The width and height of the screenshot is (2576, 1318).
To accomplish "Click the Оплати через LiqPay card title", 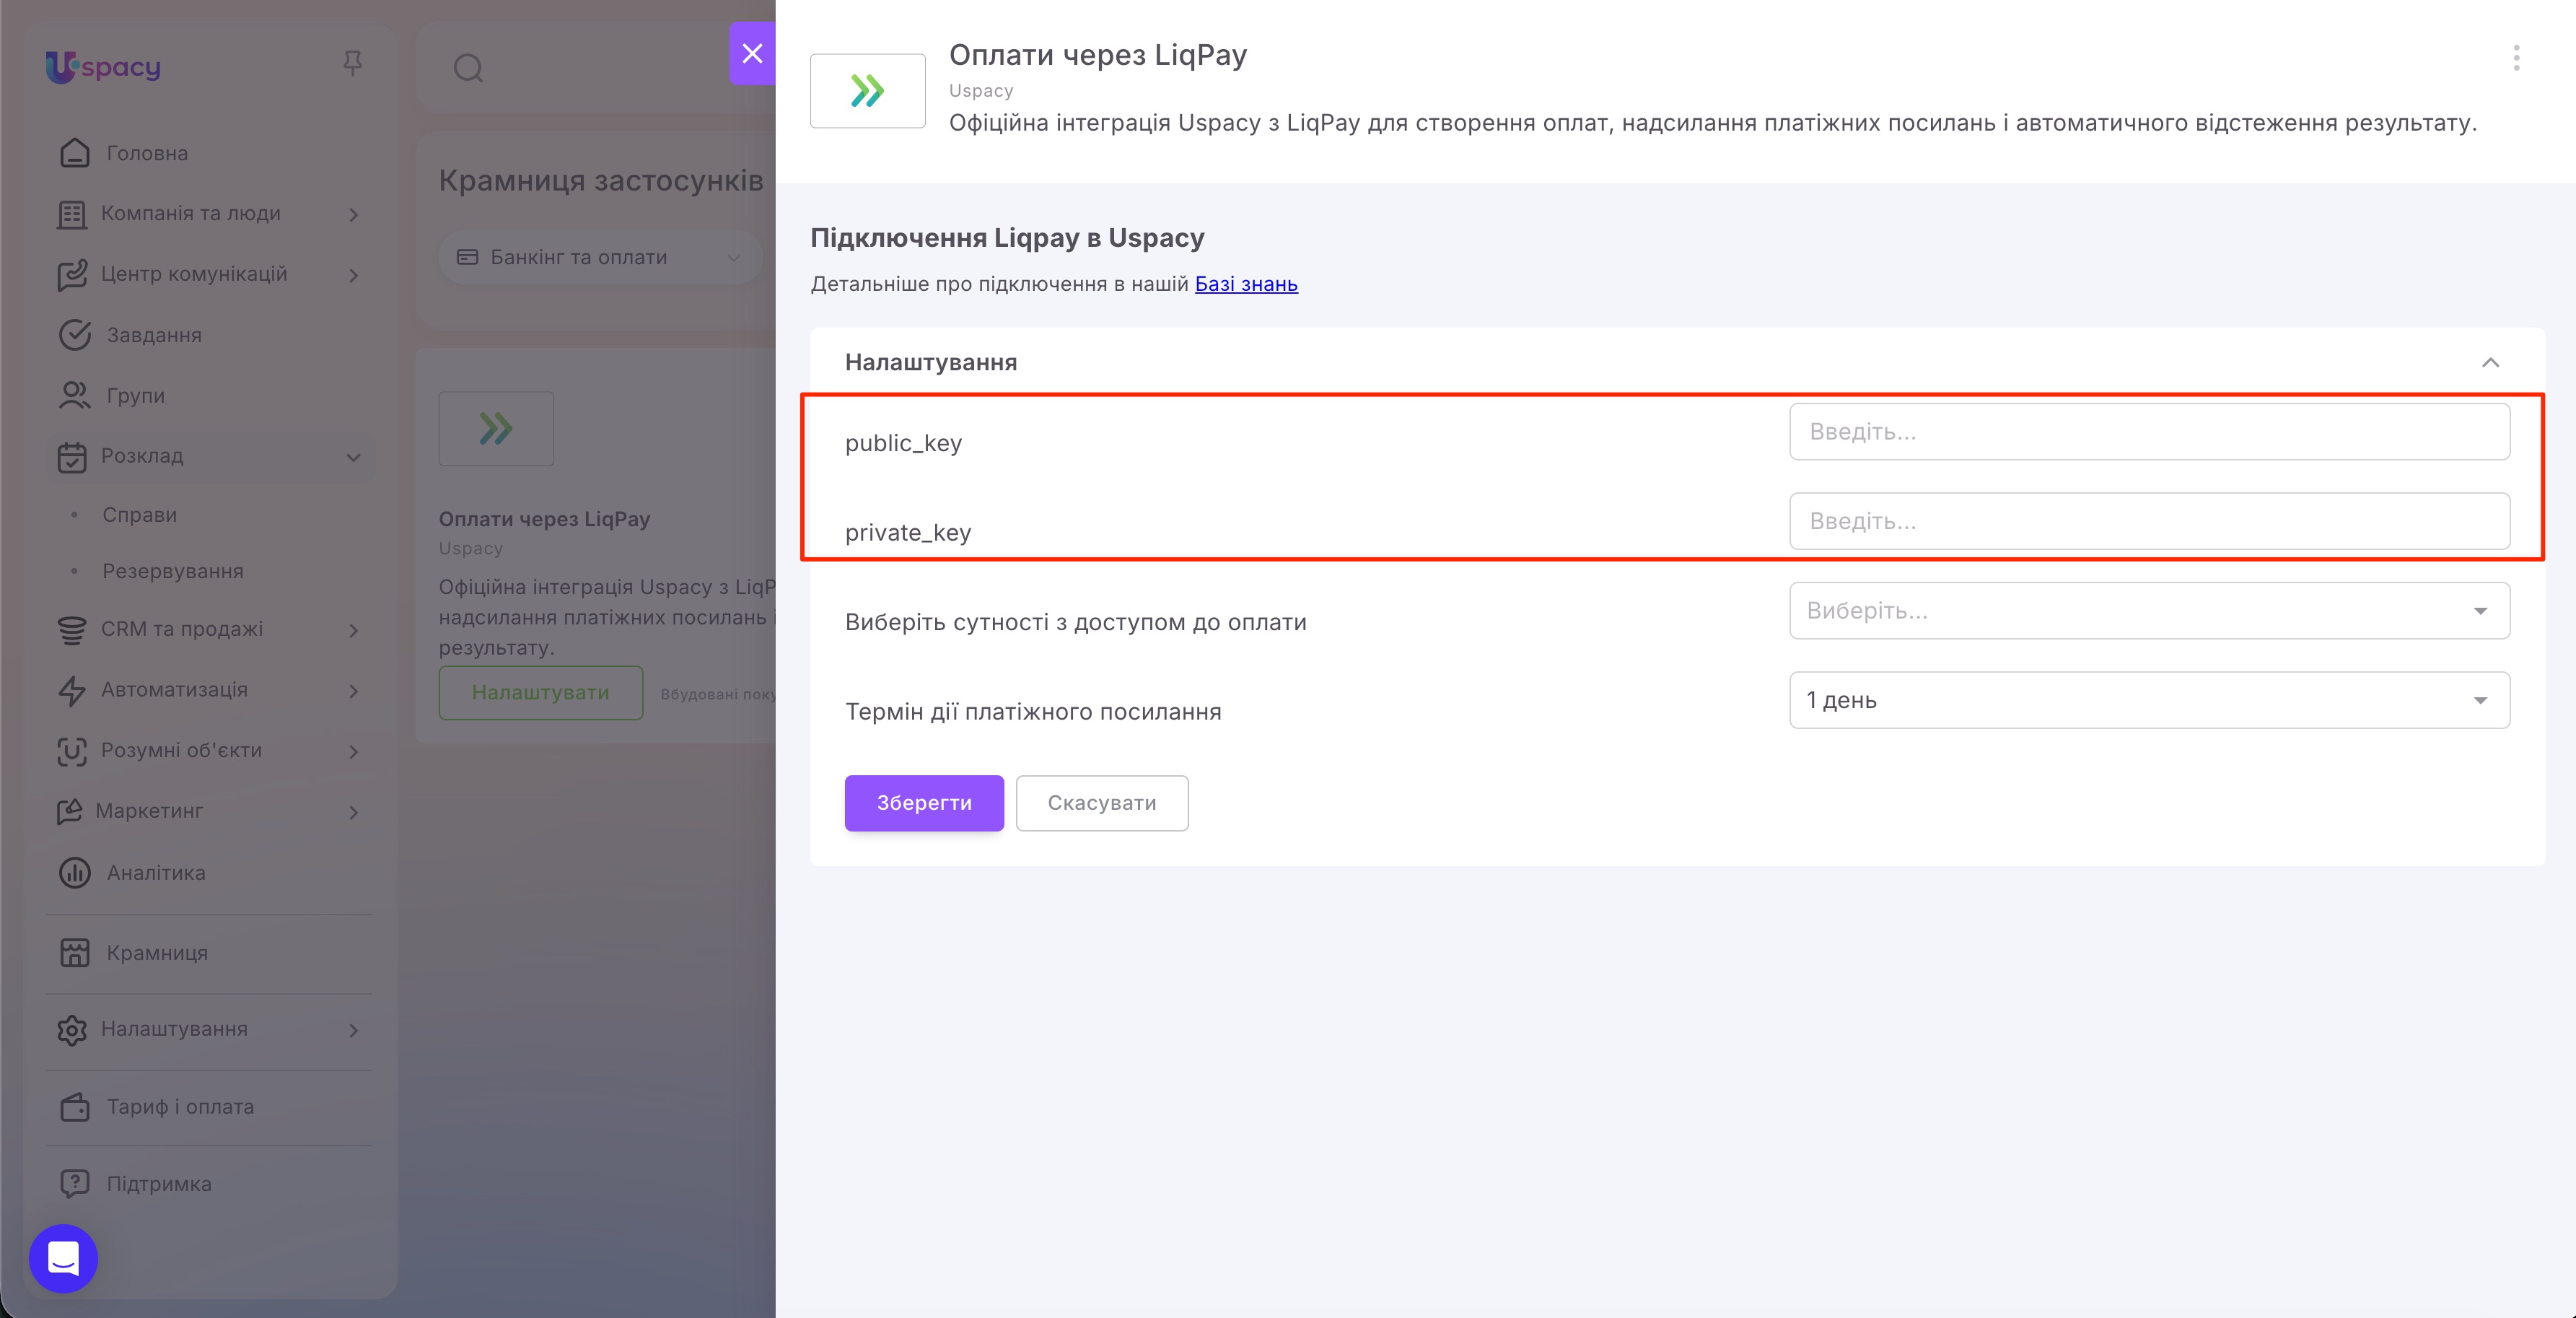I will click(x=544, y=519).
